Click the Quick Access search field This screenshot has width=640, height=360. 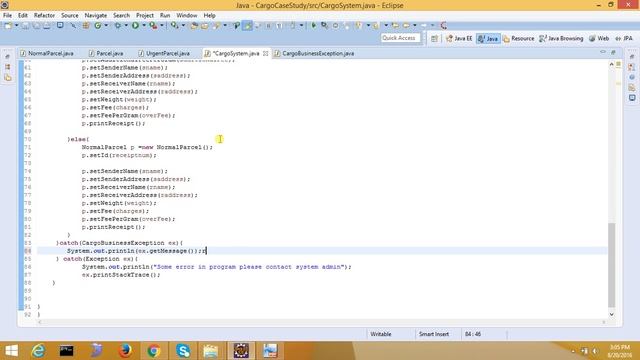tap(400, 38)
